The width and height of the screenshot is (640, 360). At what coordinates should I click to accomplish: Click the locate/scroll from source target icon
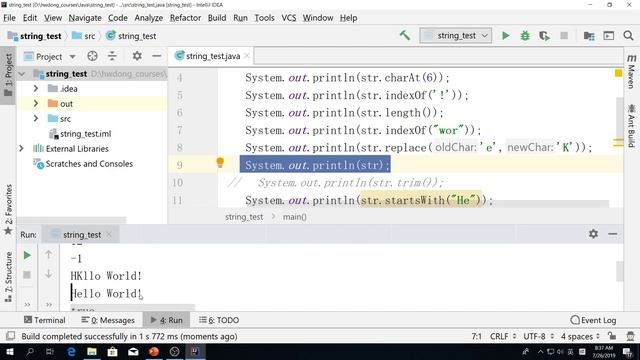[x=92, y=56]
